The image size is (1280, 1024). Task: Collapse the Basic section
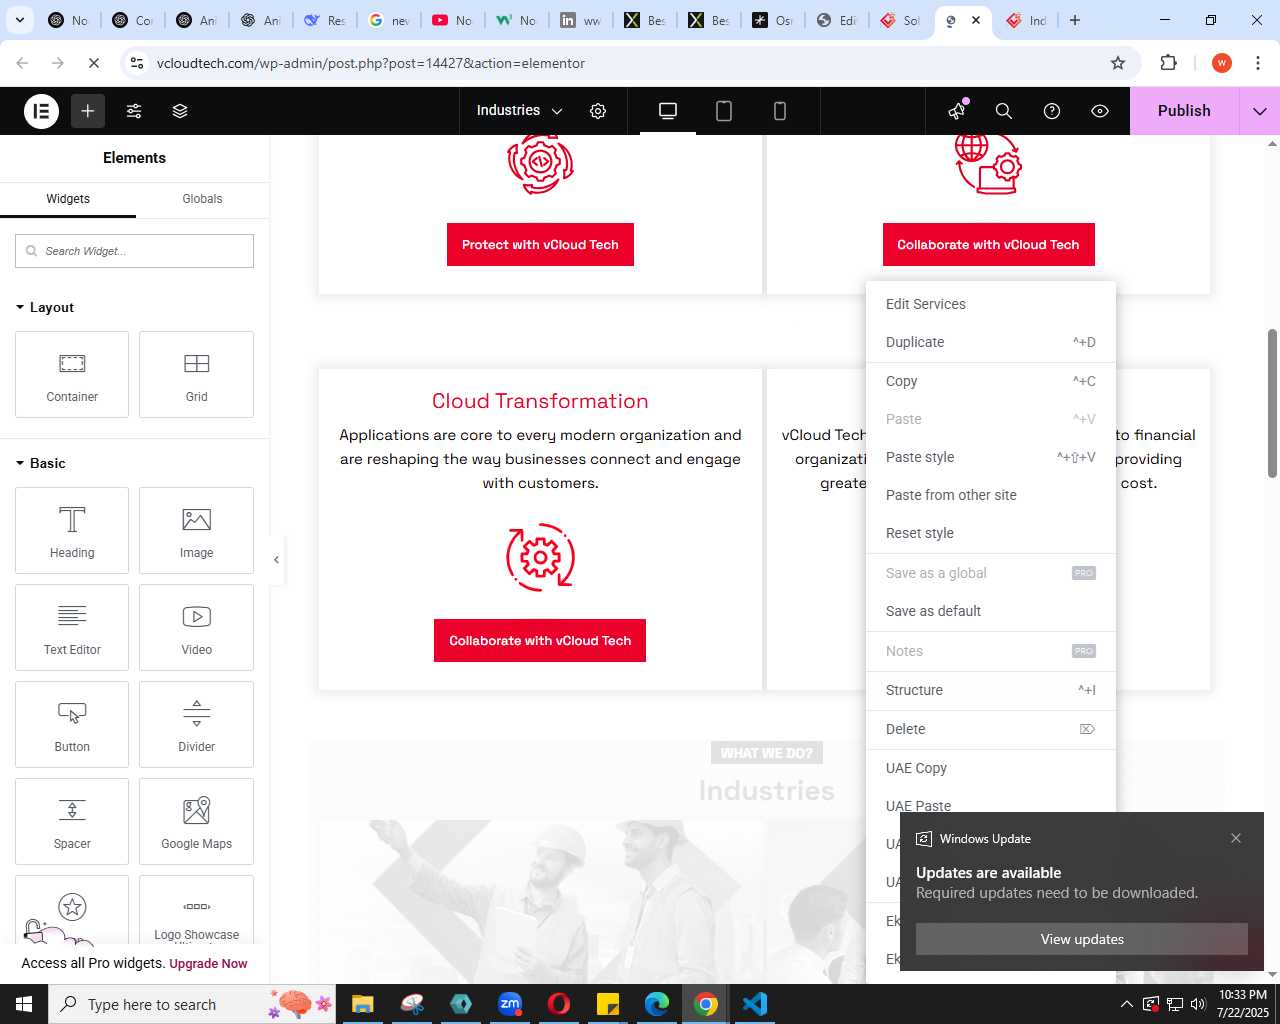click(41, 463)
